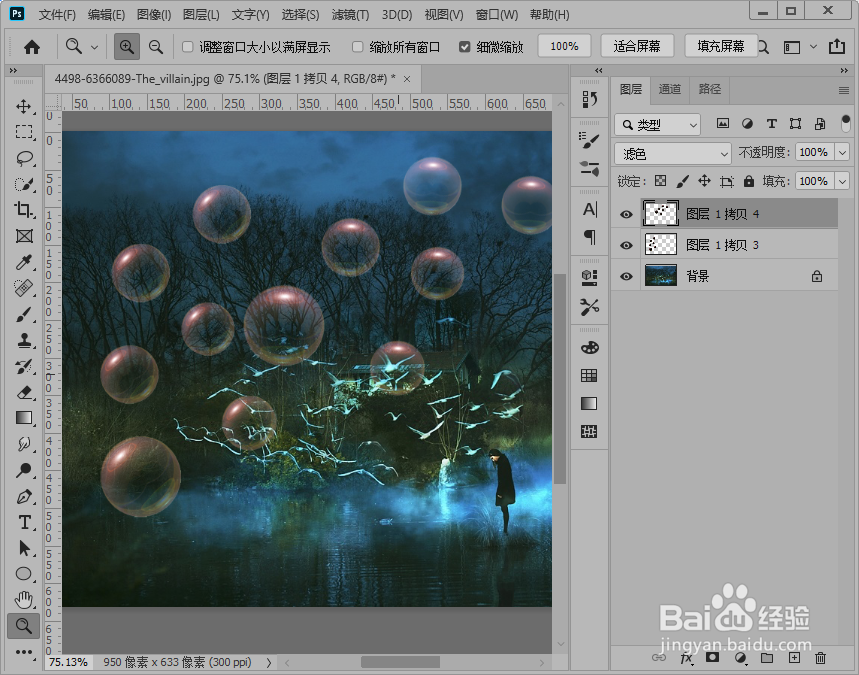
Task: Switch to the 通道 tab
Action: click(x=669, y=89)
